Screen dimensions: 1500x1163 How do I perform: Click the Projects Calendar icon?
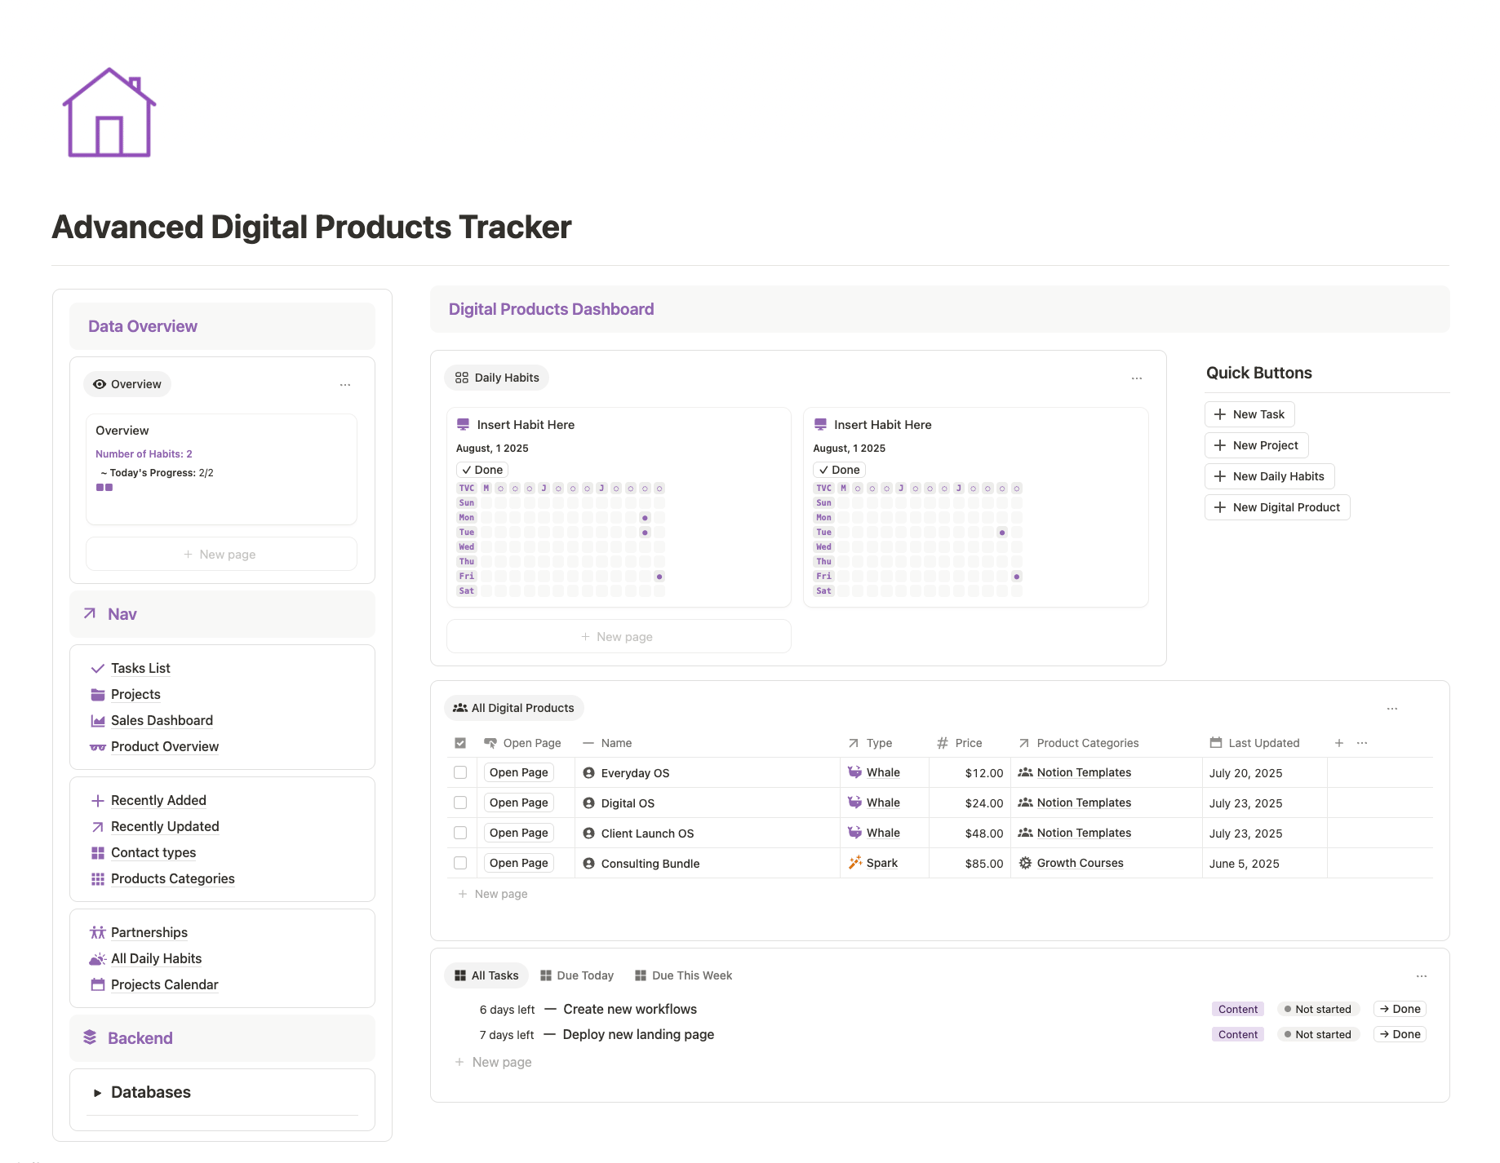98,985
